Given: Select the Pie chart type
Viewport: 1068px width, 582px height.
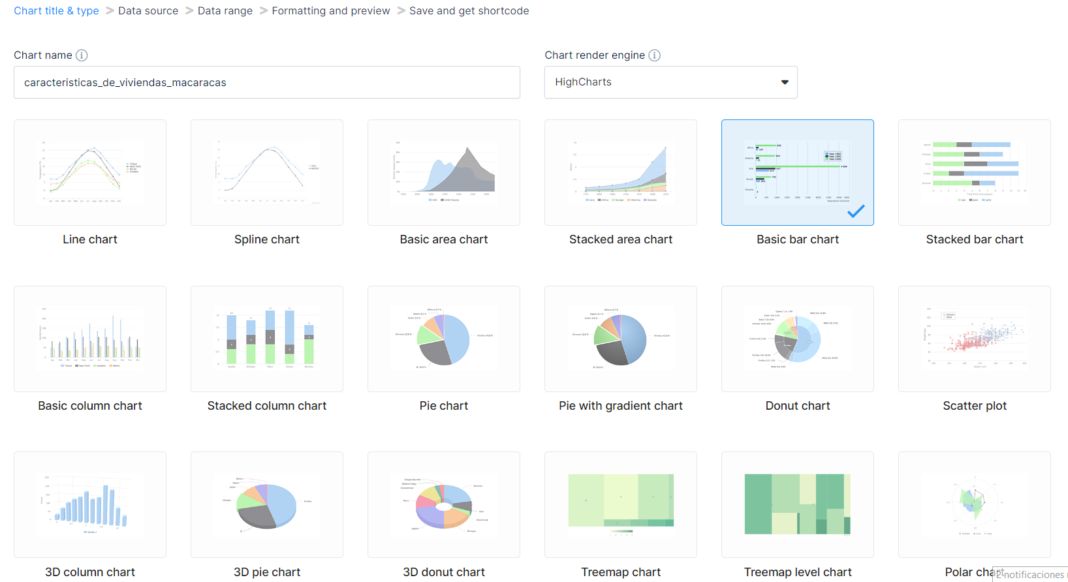Looking at the screenshot, I should click(x=443, y=338).
